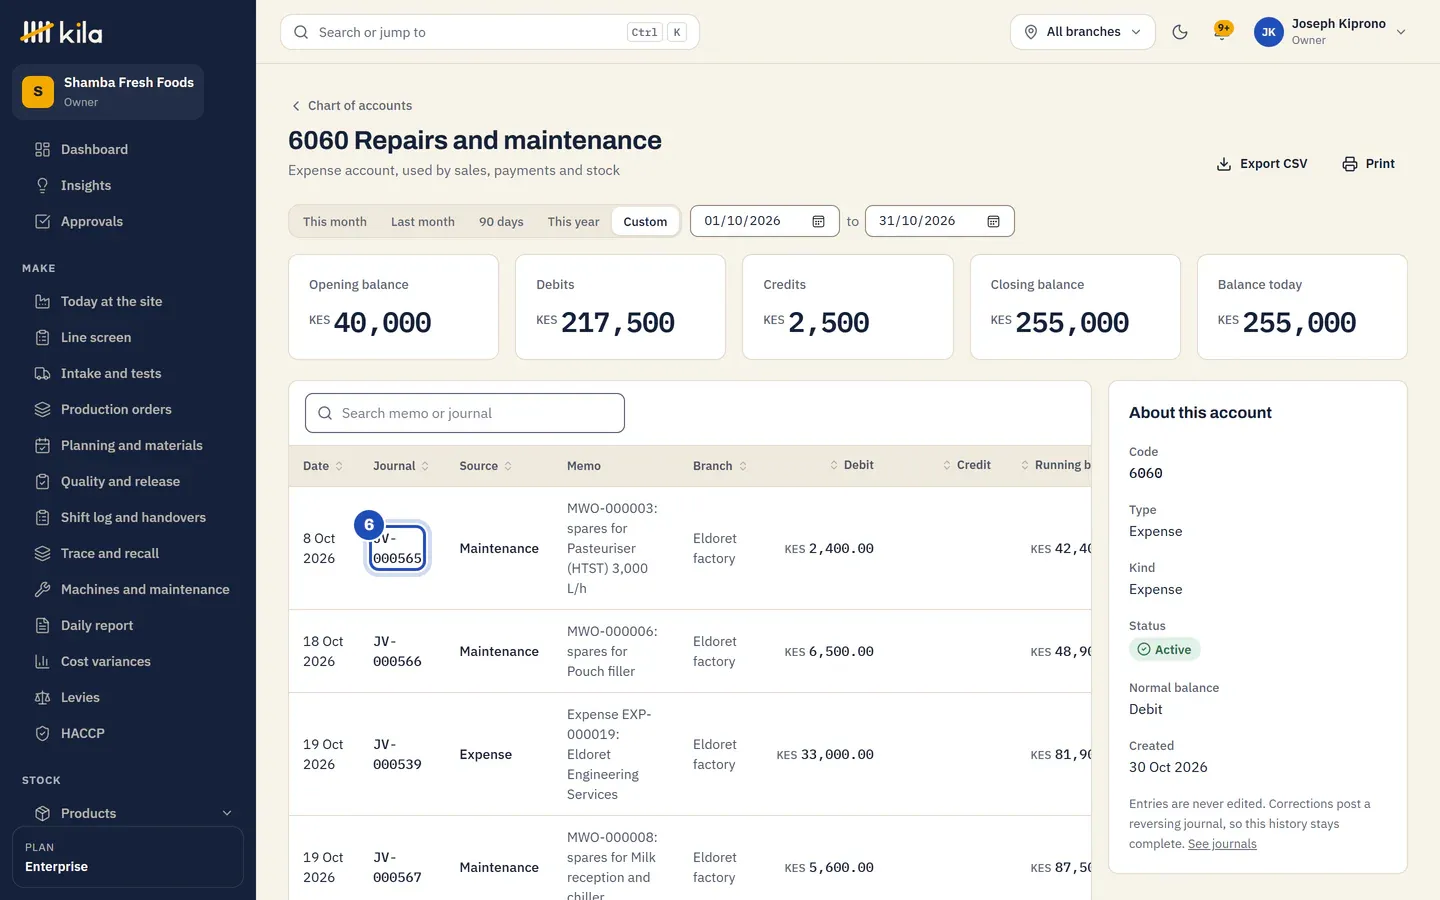Open the start date calendar picker icon
Viewport: 1440px width, 900px height.
[818, 221]
